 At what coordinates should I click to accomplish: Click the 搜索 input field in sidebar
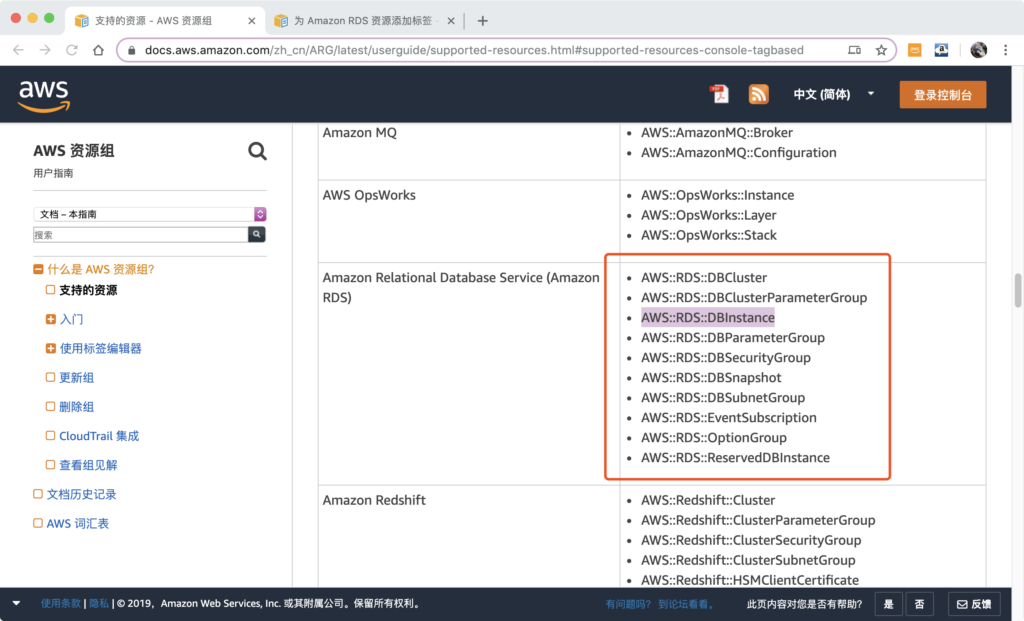pos(140,235)
